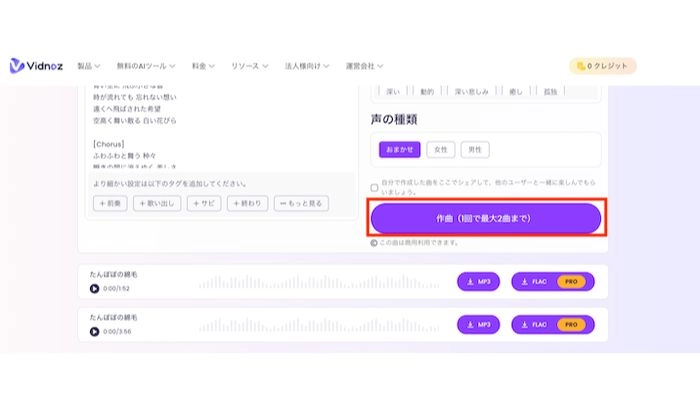Click the lyric line 空高く舞い散る 白い花びら
700x400 pixels.
click(x=134, y=121)
